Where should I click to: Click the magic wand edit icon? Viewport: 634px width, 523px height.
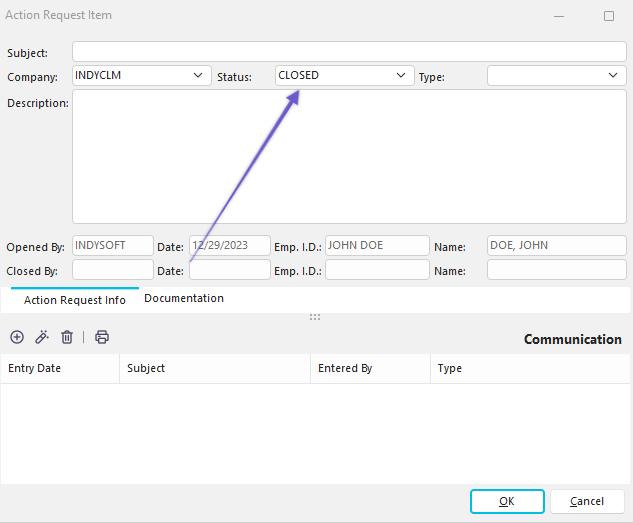[42, 338]
